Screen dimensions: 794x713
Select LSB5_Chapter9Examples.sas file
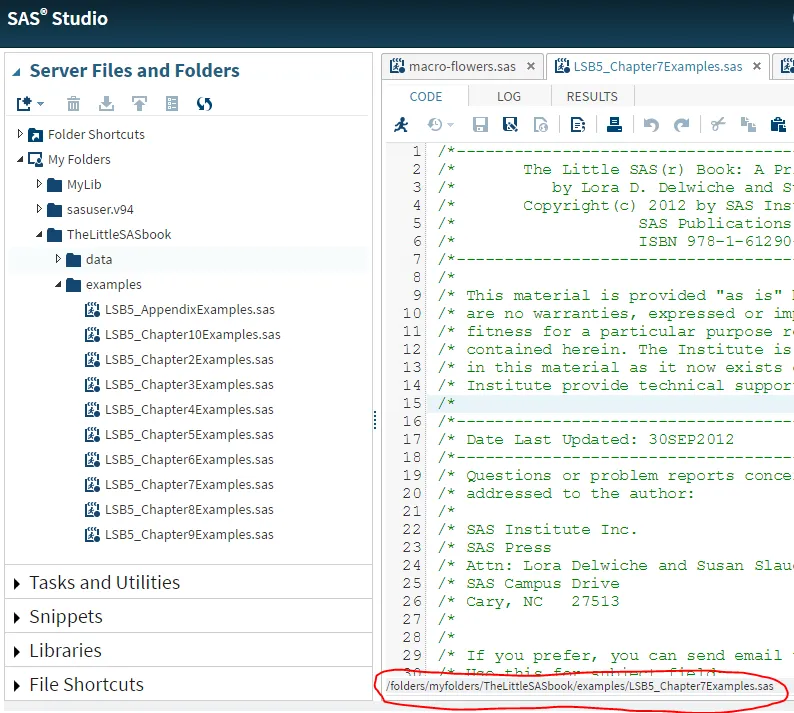coord(189,534)
